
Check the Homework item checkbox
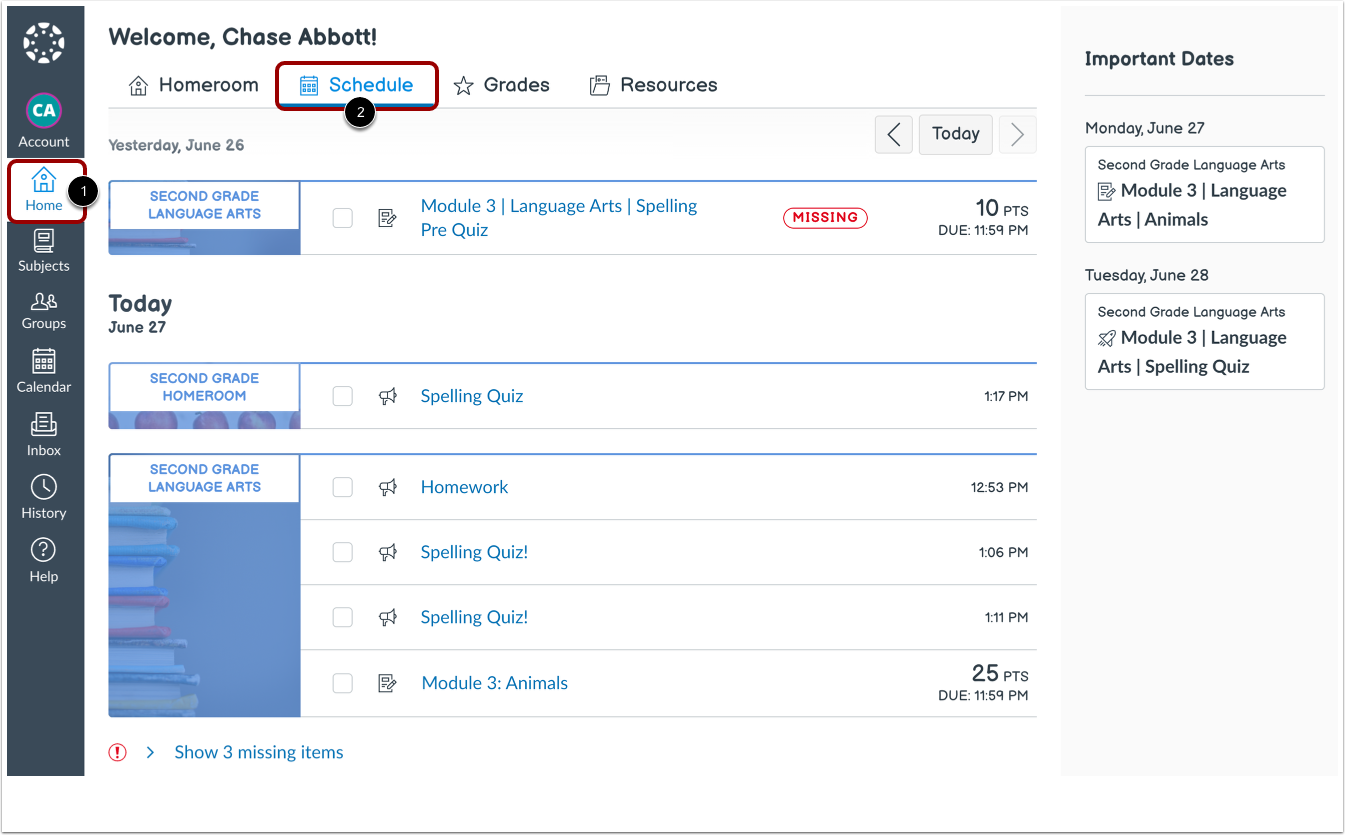(x=342, y=487)
